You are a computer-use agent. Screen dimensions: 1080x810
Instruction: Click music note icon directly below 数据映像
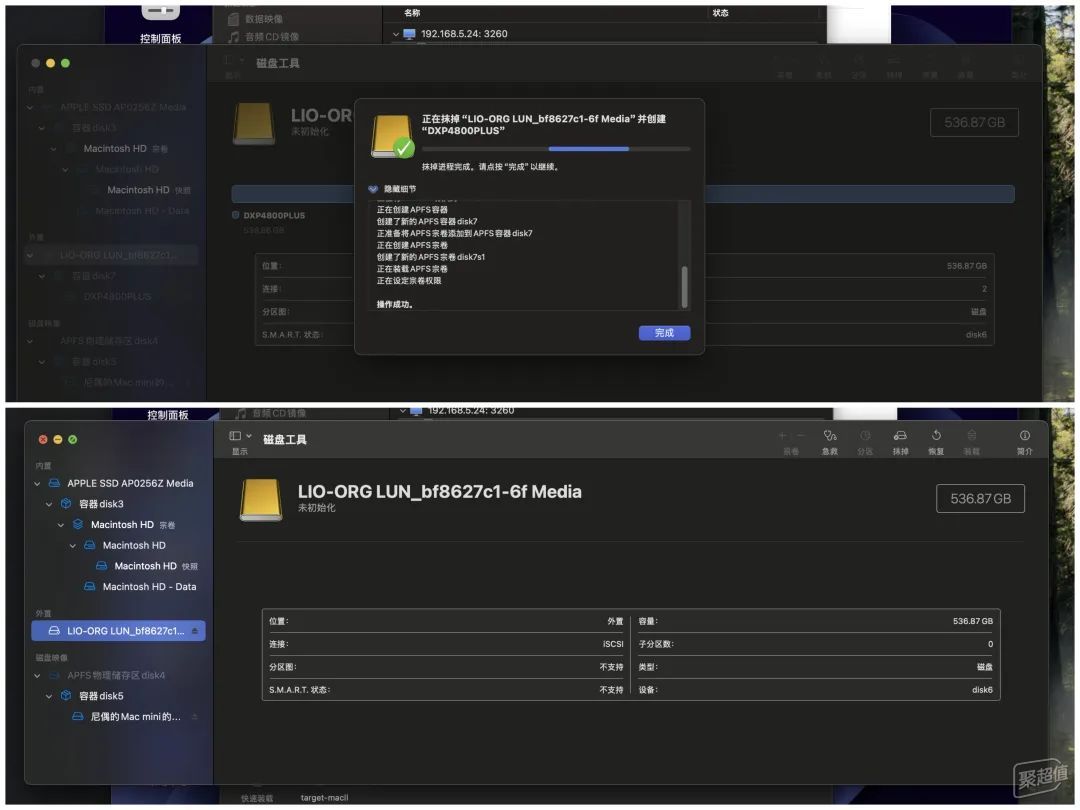coord(233,37)
